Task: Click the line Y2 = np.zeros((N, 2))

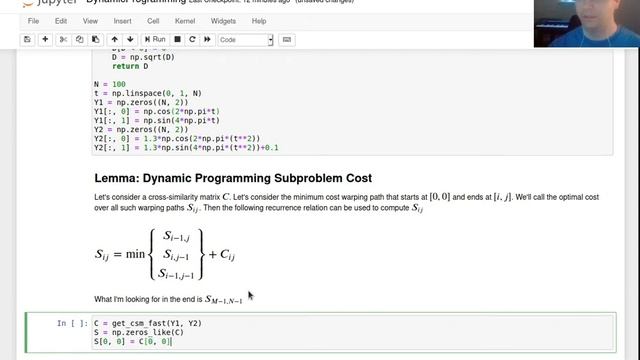Action: pos(141,129)
